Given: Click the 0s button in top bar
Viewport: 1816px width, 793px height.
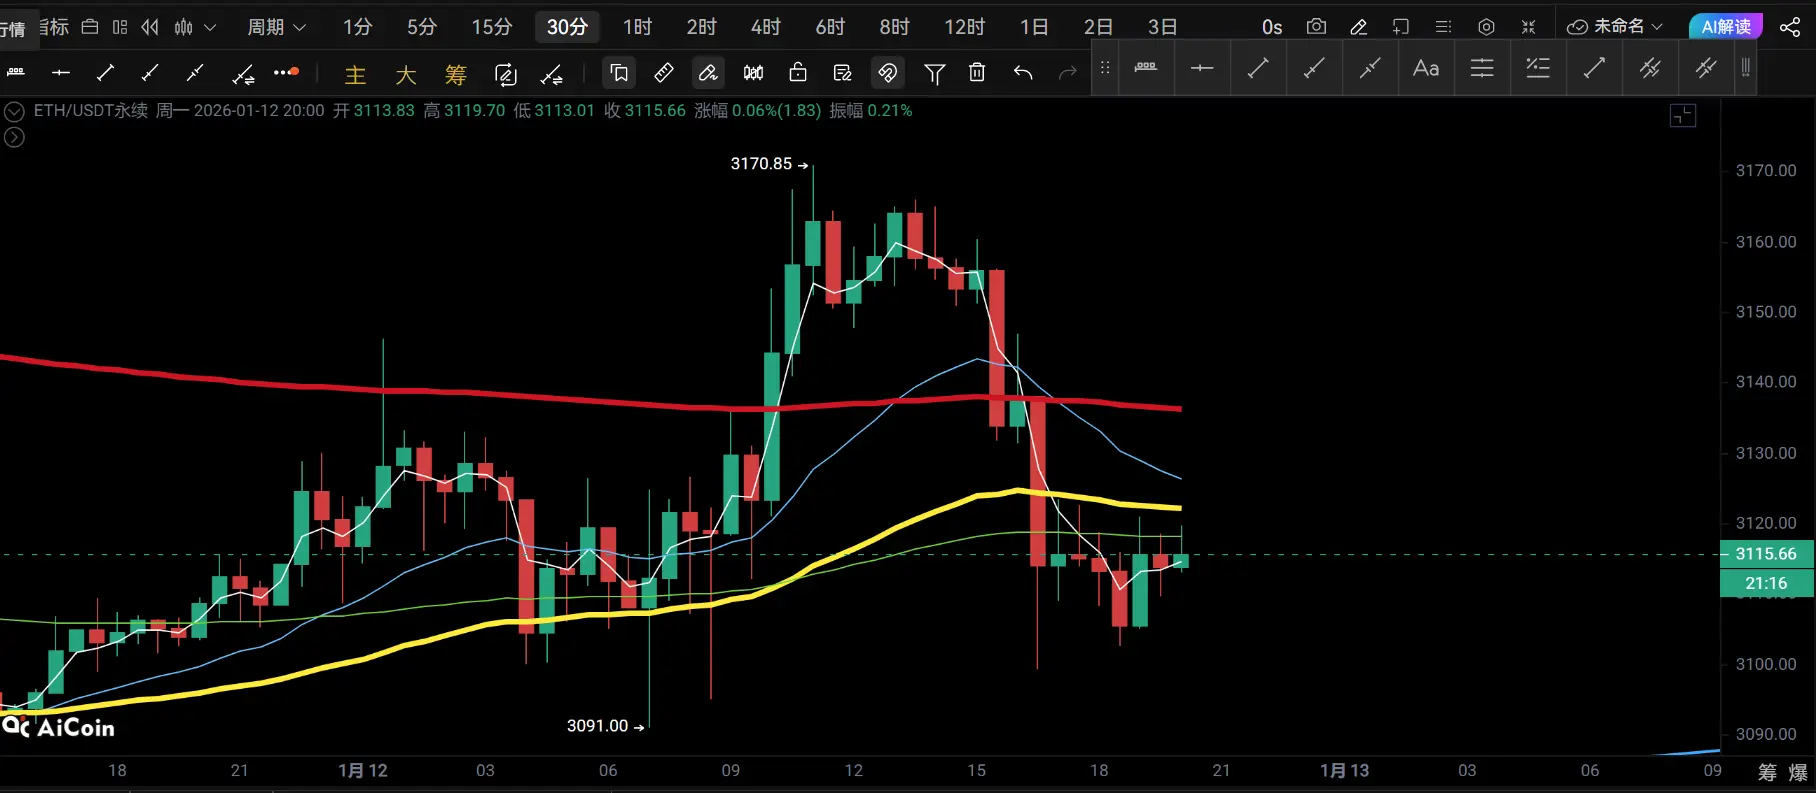Looking at the screenshot, I should click(1272, 27).
